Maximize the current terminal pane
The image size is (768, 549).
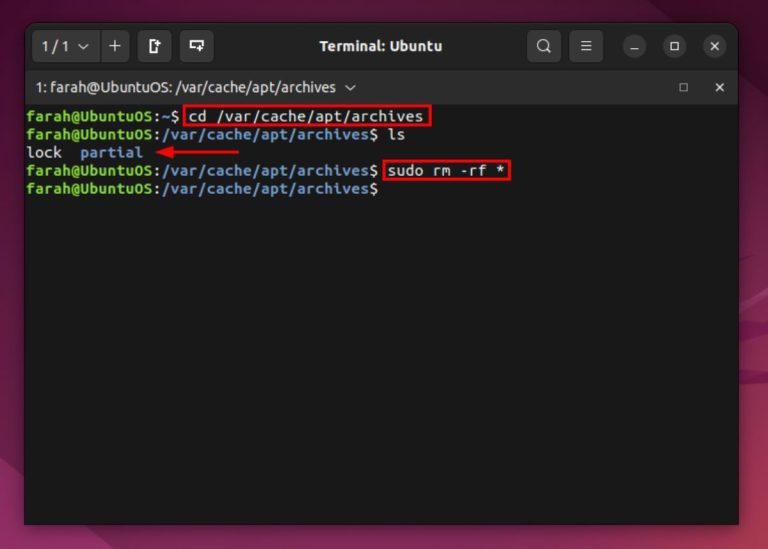click(683, 88)
